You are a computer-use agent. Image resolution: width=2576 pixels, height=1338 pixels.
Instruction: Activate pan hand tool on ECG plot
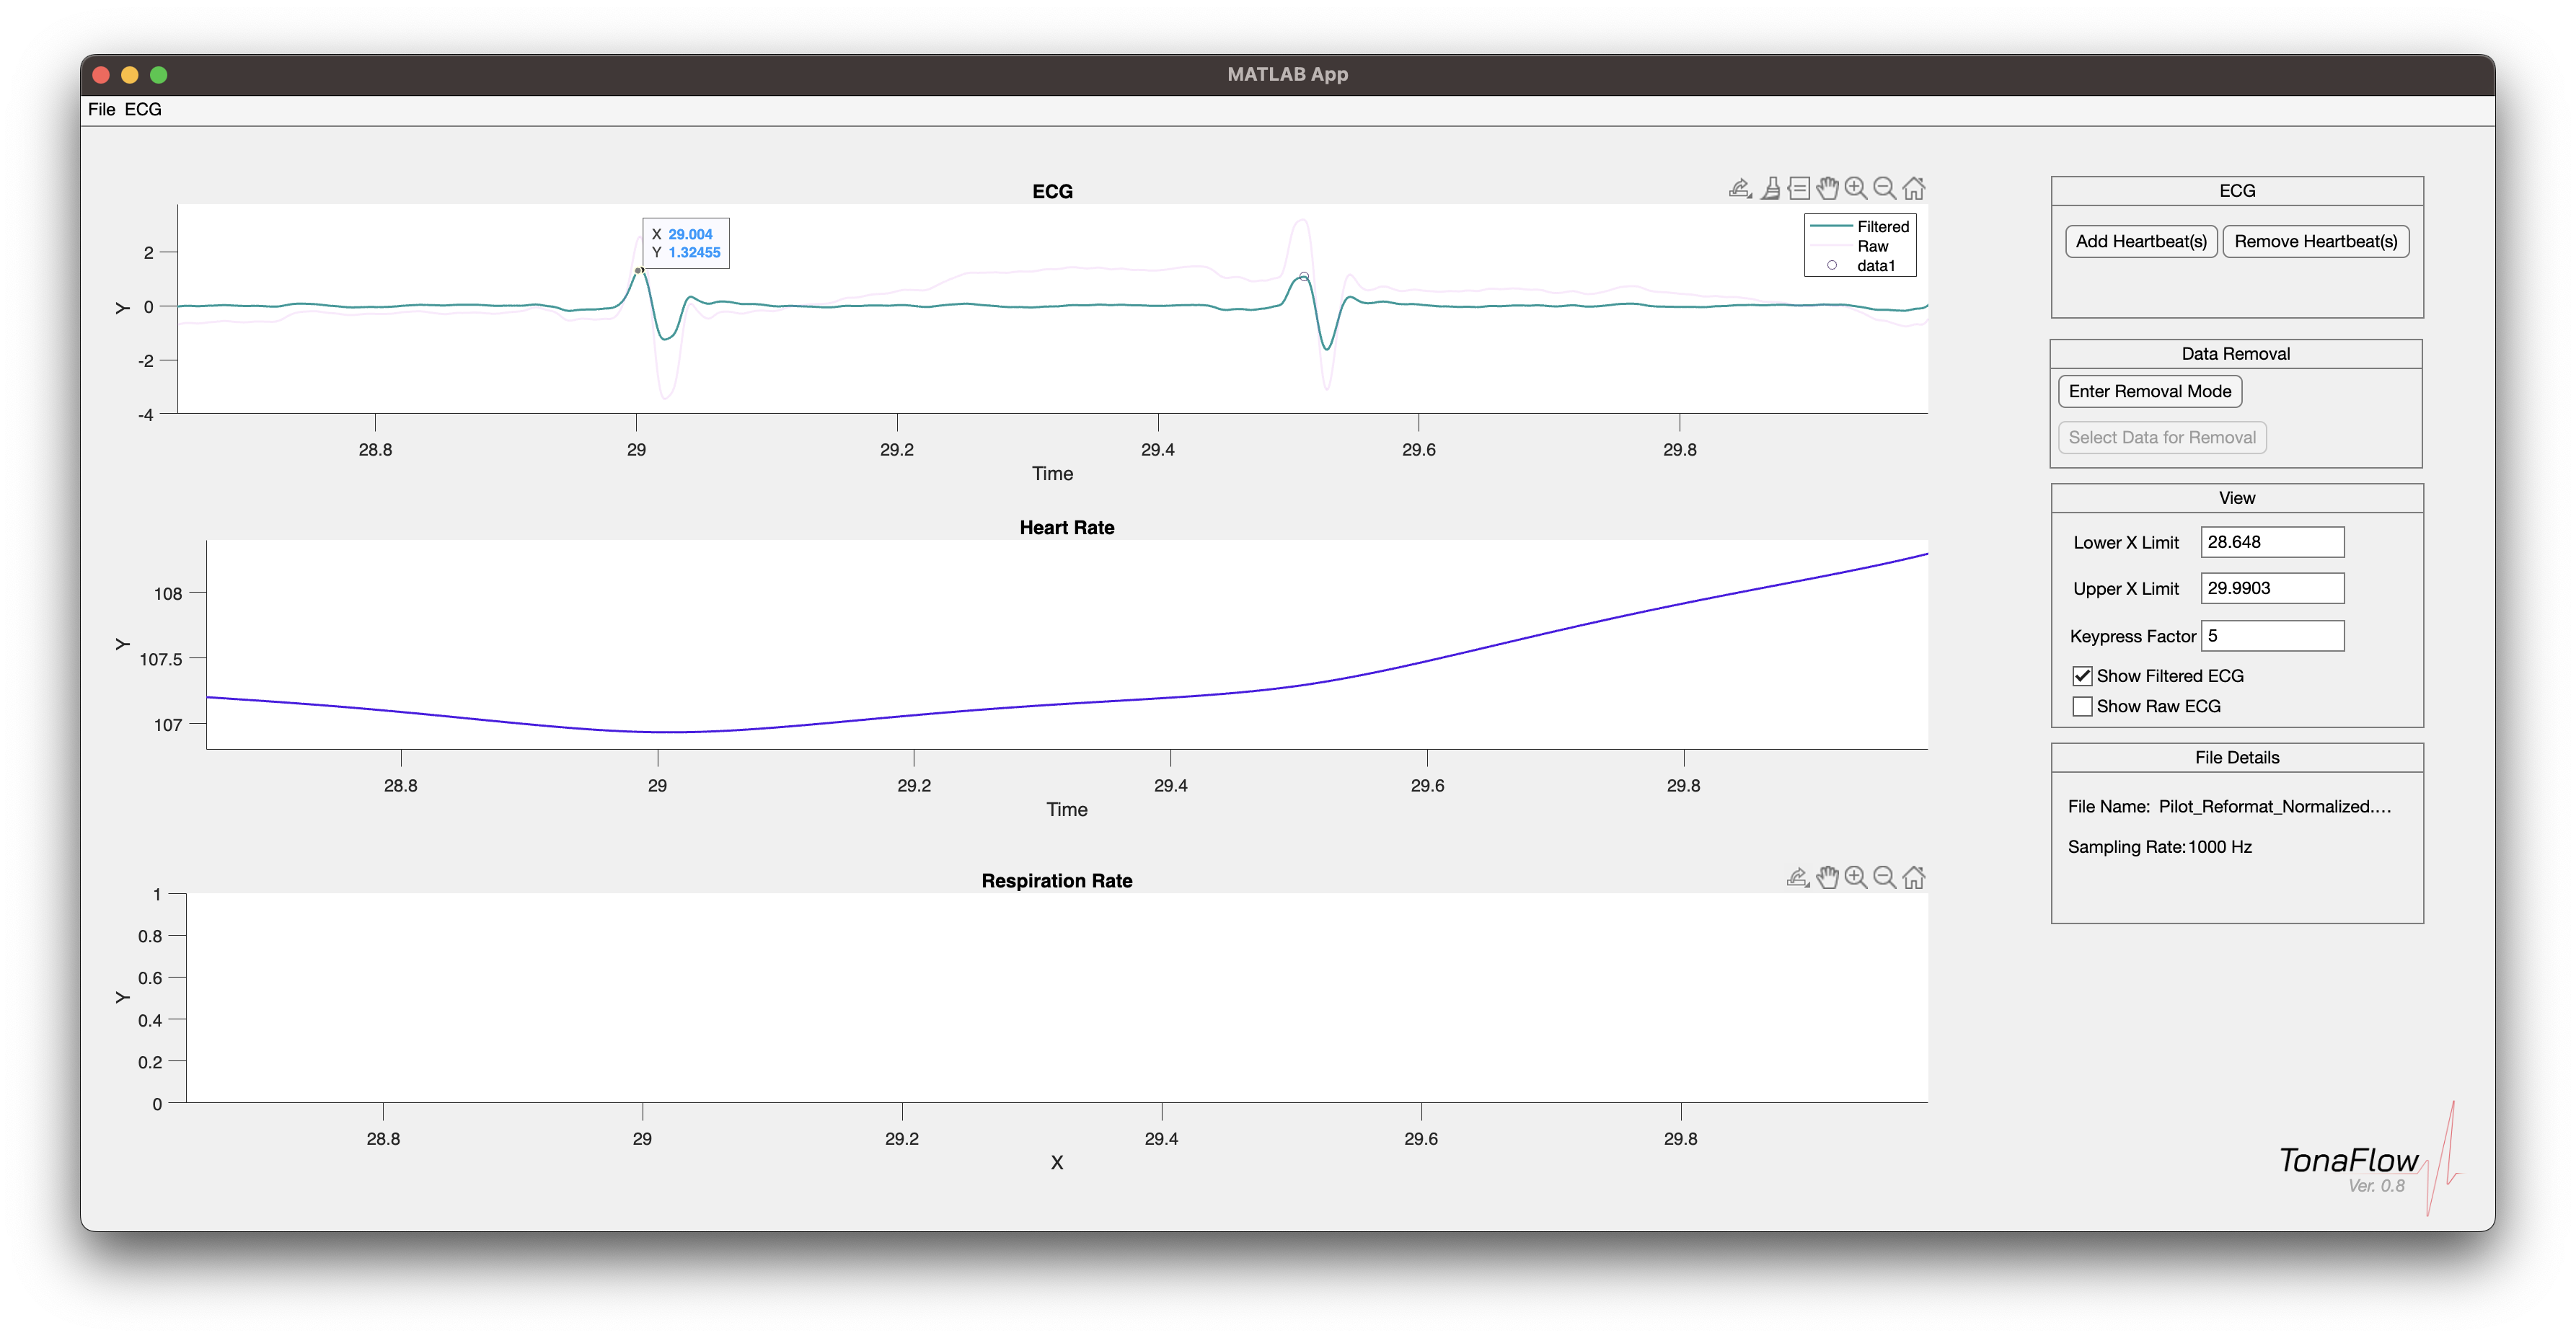(1827, 188)
